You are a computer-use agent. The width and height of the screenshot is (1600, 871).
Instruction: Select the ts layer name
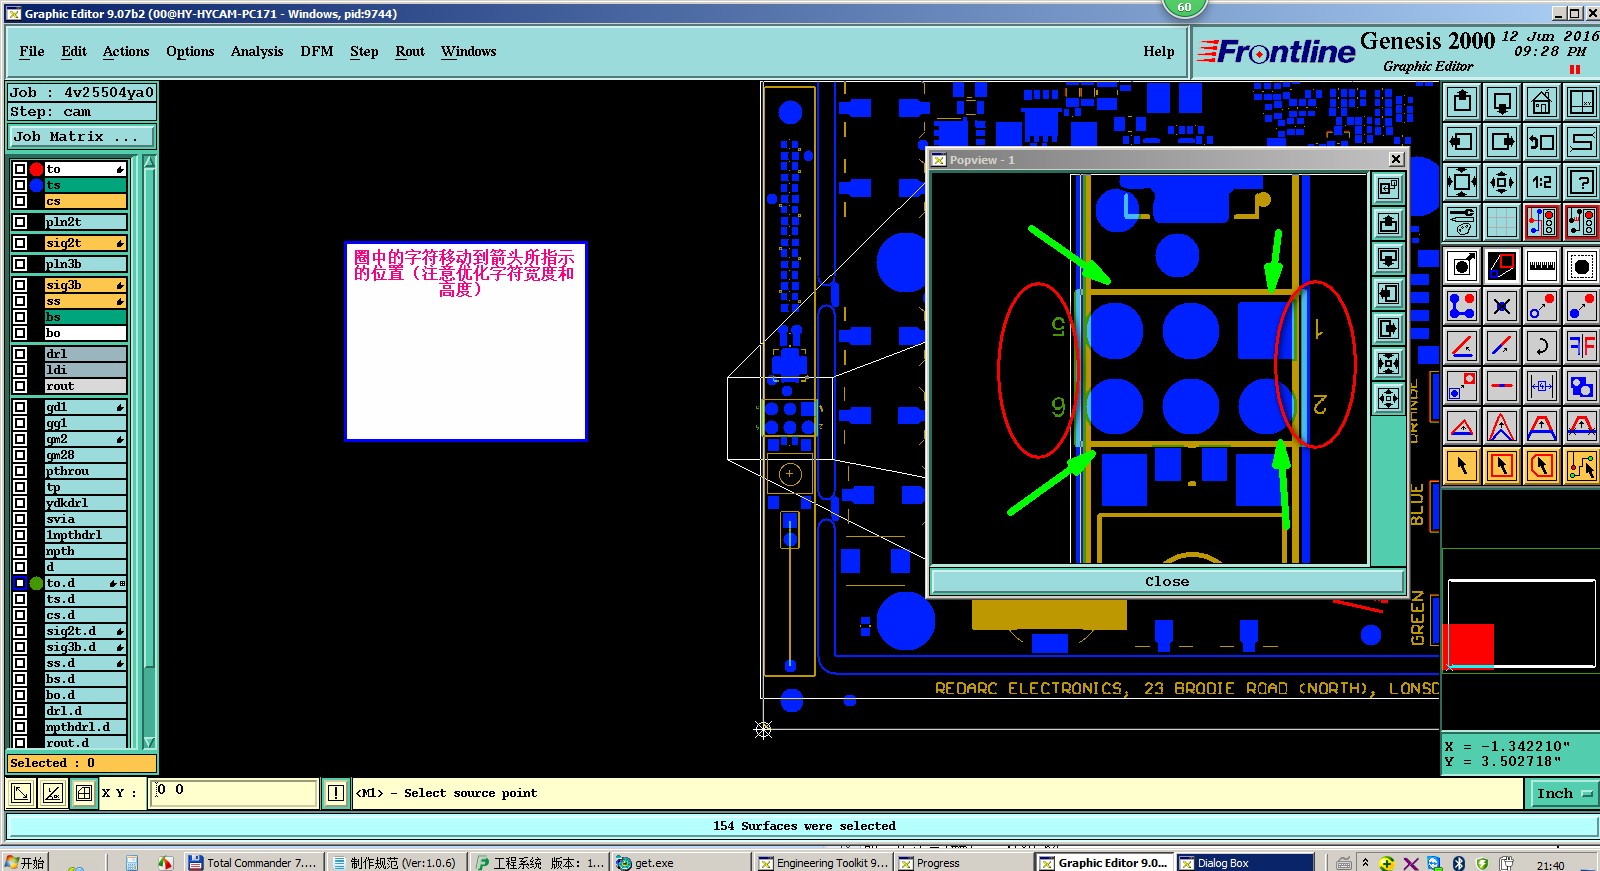click(86, 185)
